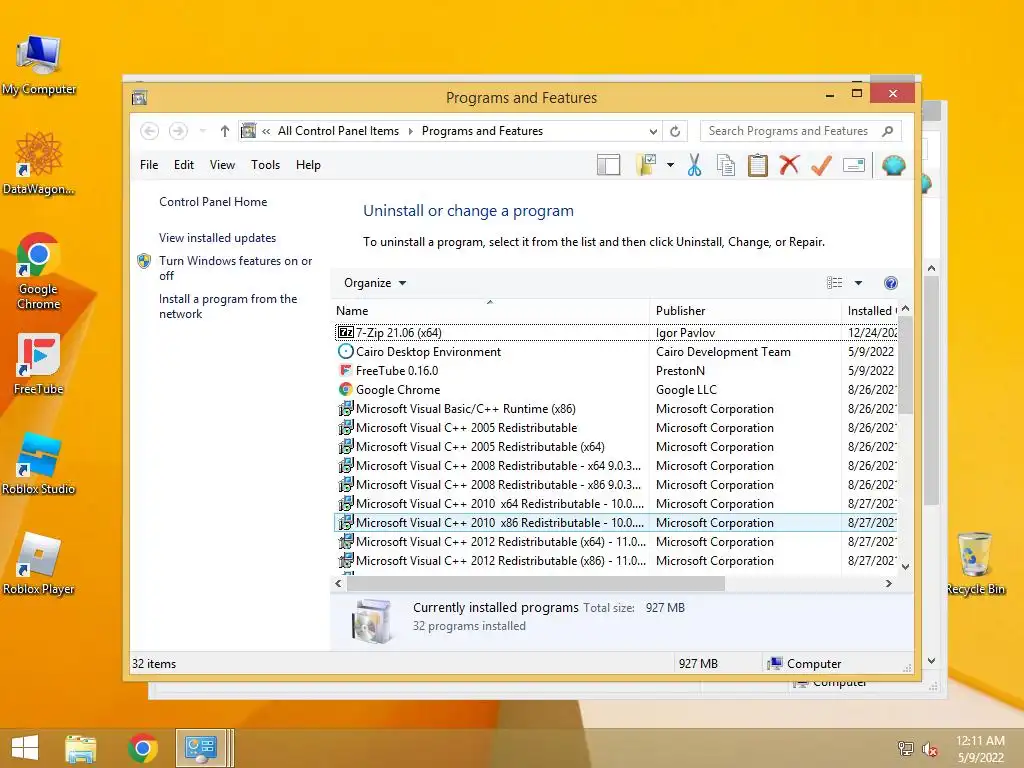This screenshot has height=768, width=1024.
Task: Click the orange checkmark Properties icon
Action: [x=821, y=165]
